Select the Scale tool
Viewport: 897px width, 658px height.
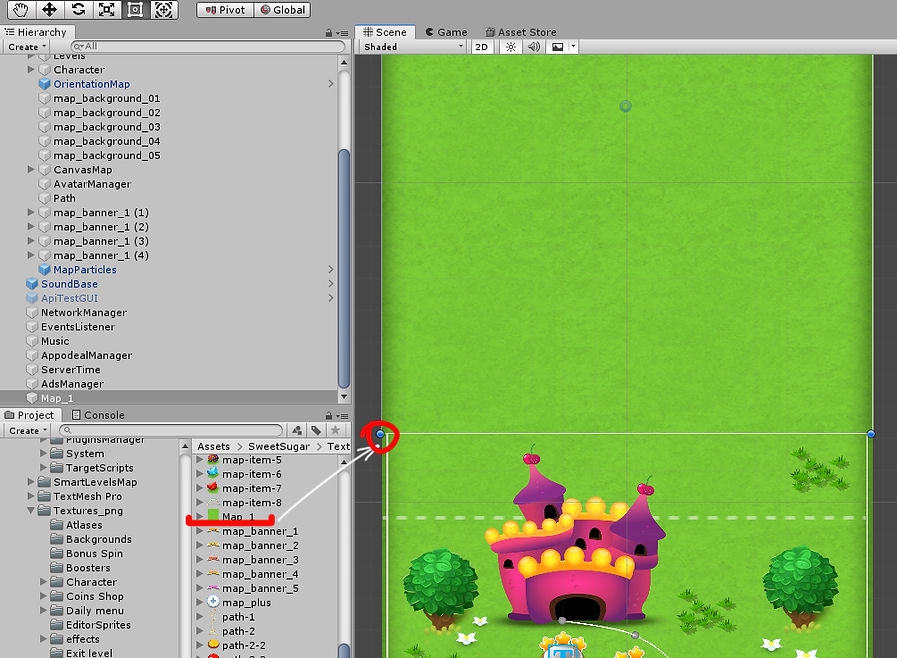pyautogui.click(x=107, y=10)
